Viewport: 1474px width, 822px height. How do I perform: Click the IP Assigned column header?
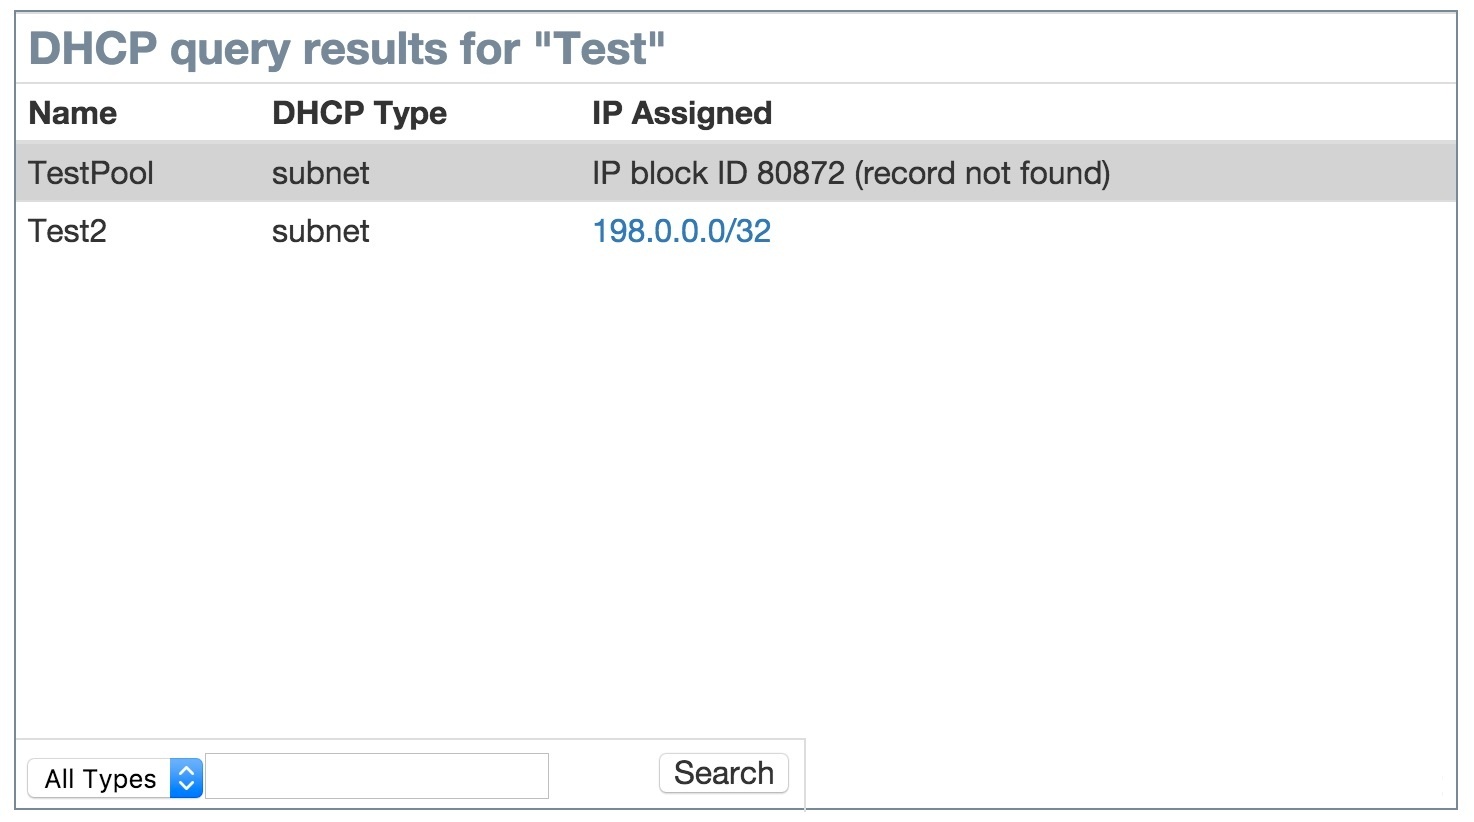tap(681, 113)
